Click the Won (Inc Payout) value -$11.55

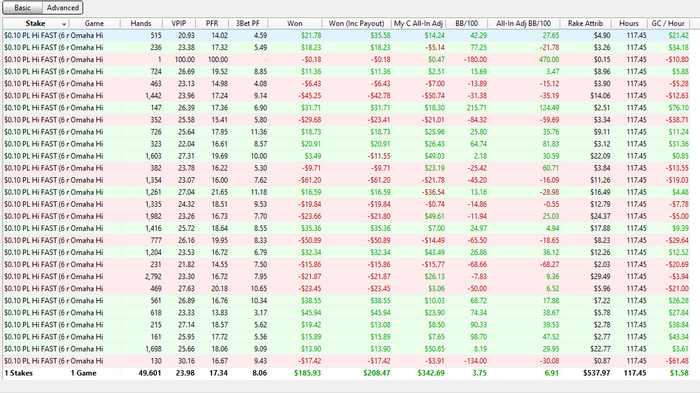(379, 156)
